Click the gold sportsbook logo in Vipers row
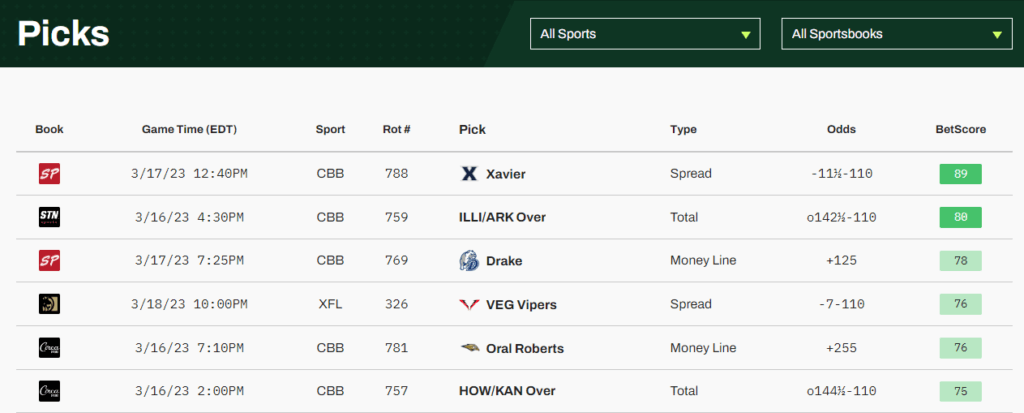The width and height of the screenshot is (1024, 413). coord(49,304)
